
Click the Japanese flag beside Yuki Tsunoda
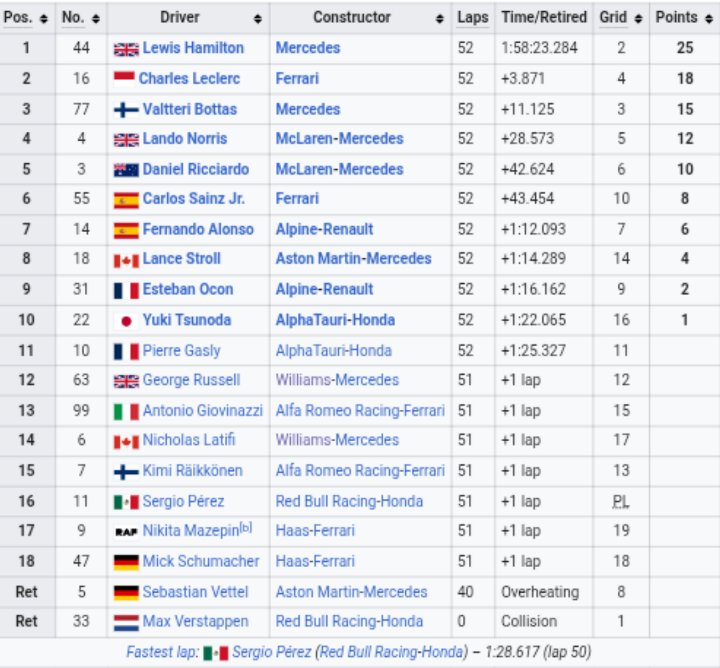point(126,321)
